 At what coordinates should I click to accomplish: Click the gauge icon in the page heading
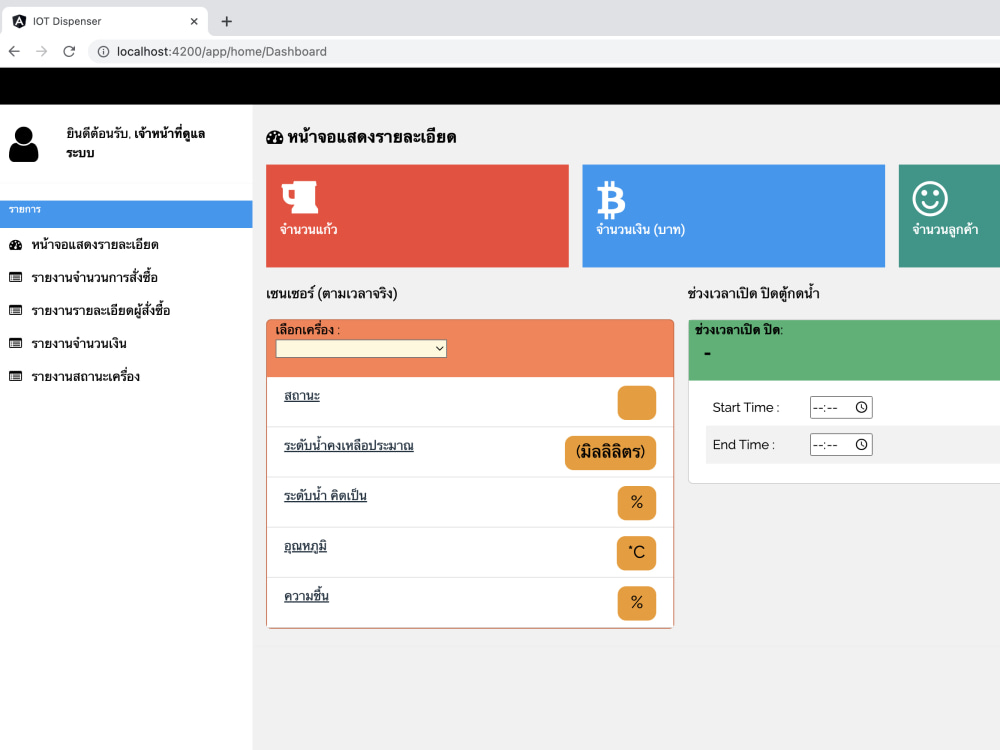[x=275, y=137]
